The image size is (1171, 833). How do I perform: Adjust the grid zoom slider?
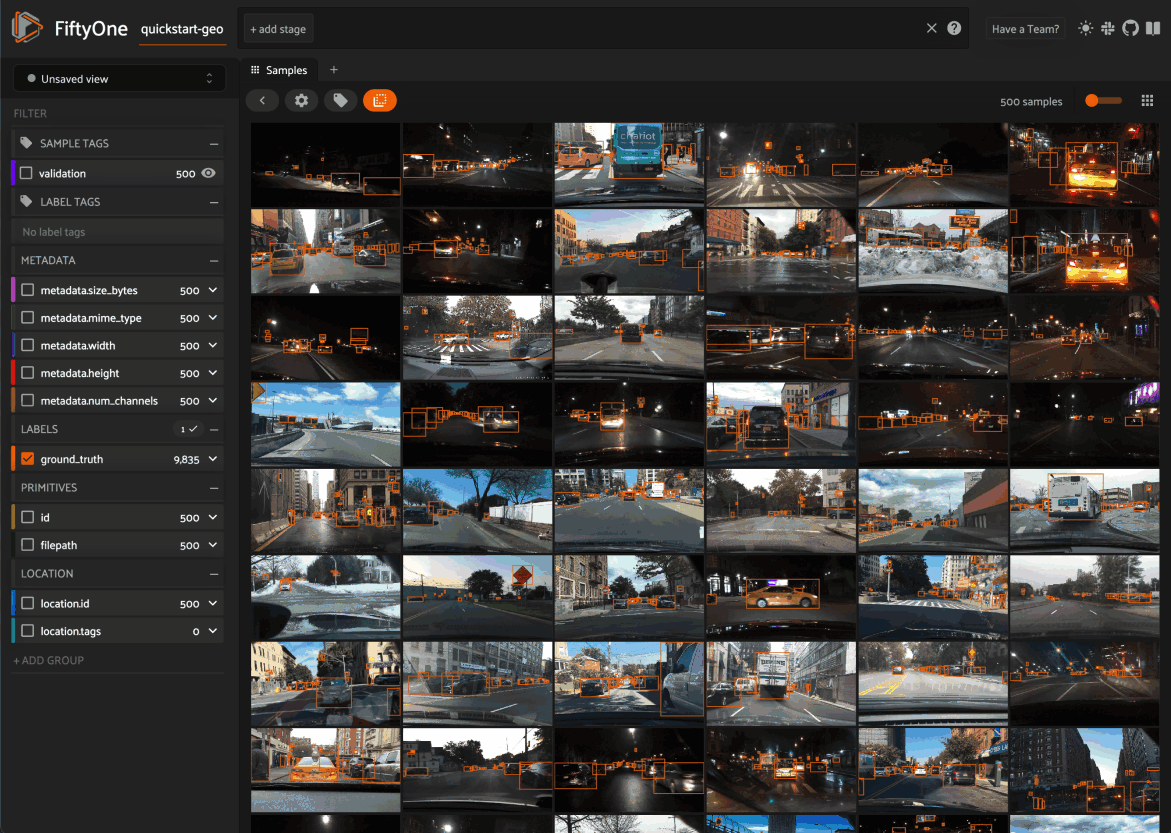tap(1103, 100)
